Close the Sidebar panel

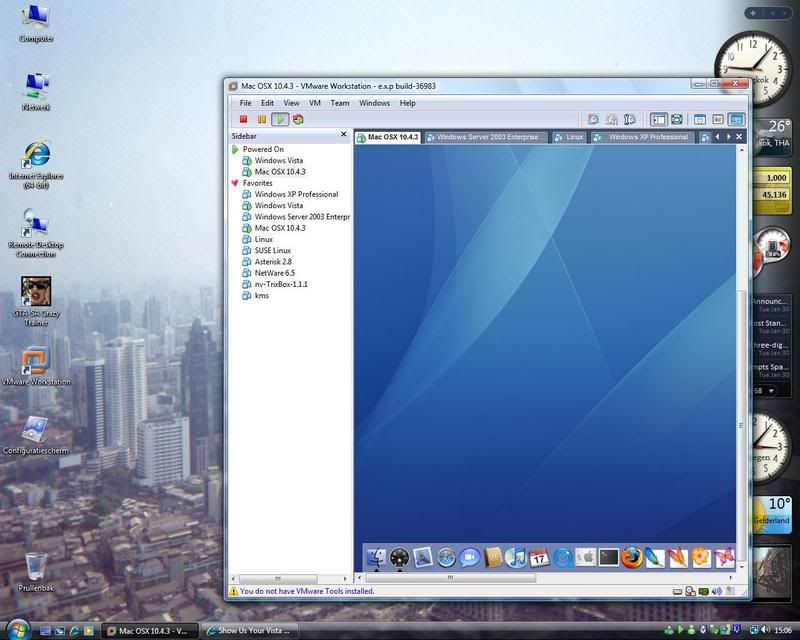pyautogui.click(x=343, y=134)
